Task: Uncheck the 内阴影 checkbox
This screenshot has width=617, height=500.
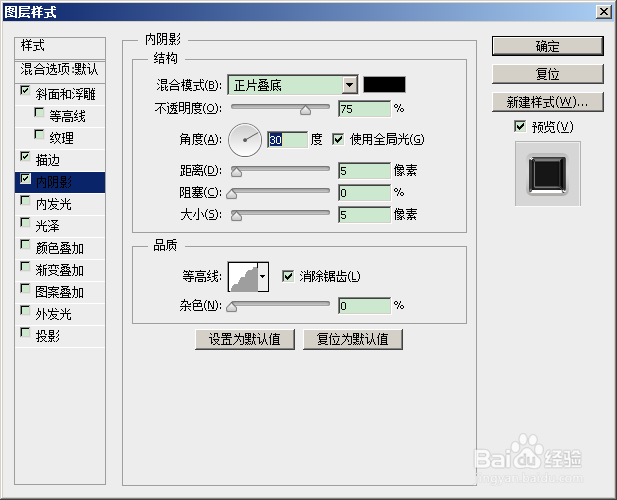Action: click(25, 179)
